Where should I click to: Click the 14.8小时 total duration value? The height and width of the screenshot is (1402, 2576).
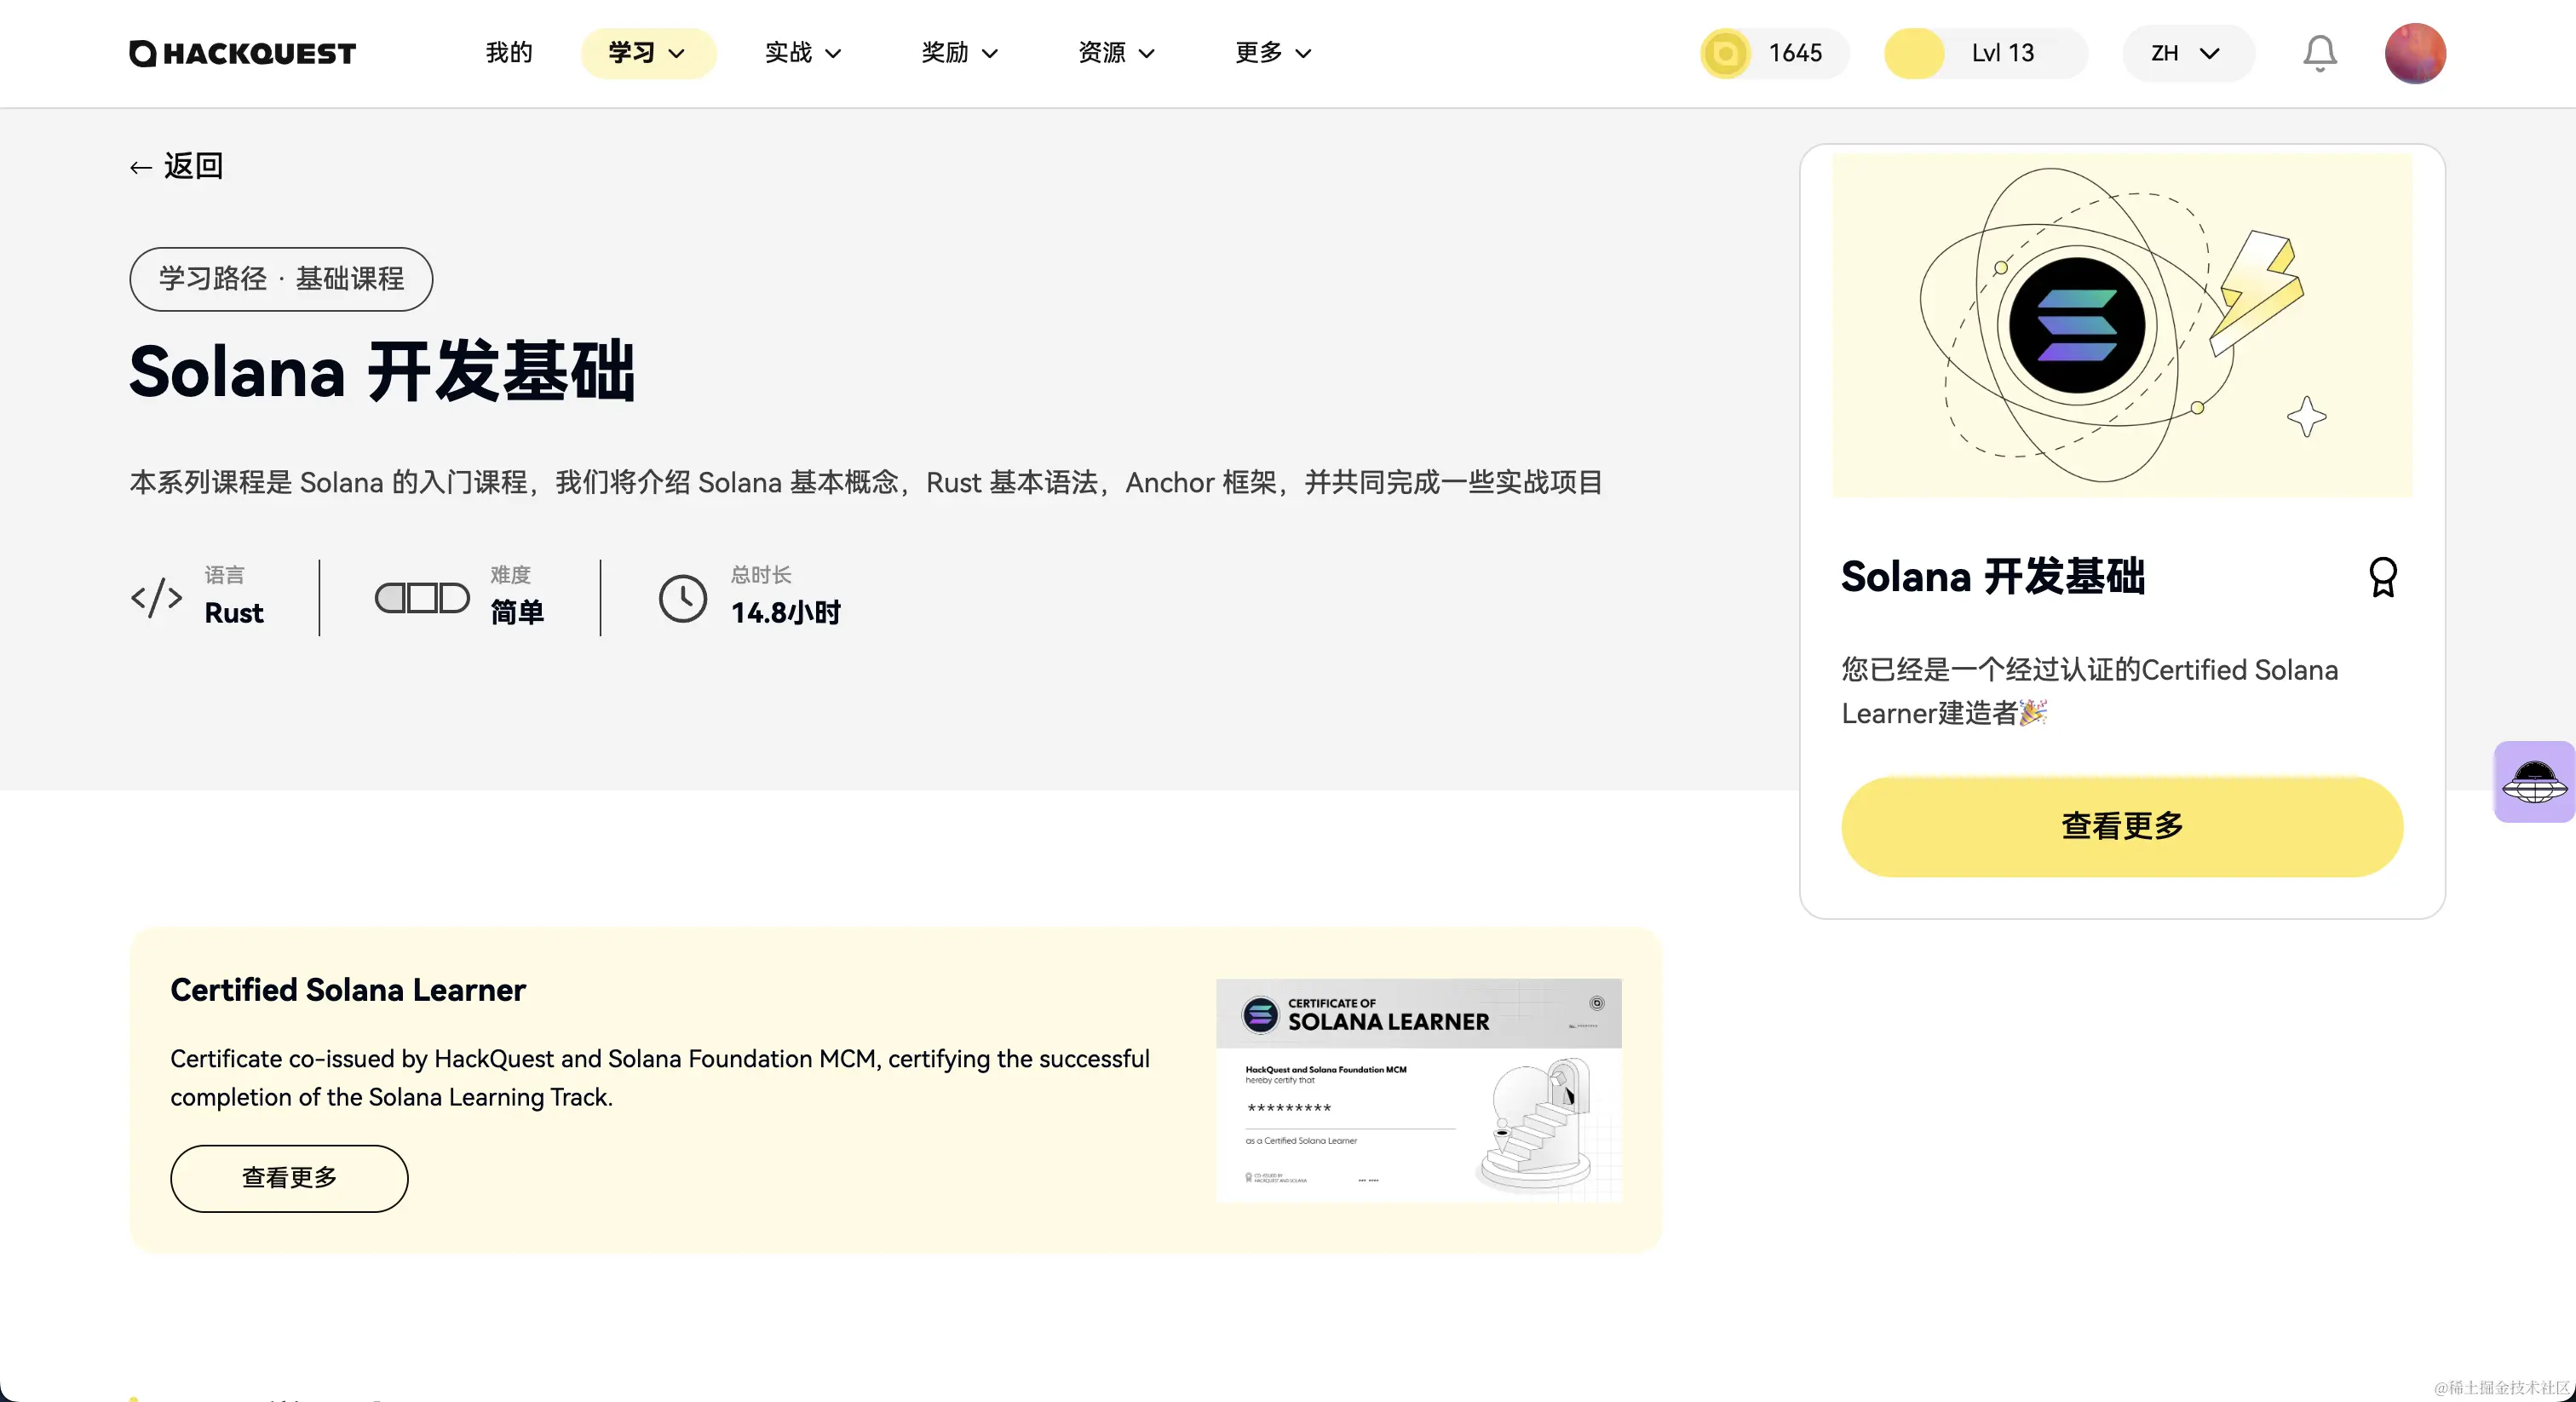(786, 612)
